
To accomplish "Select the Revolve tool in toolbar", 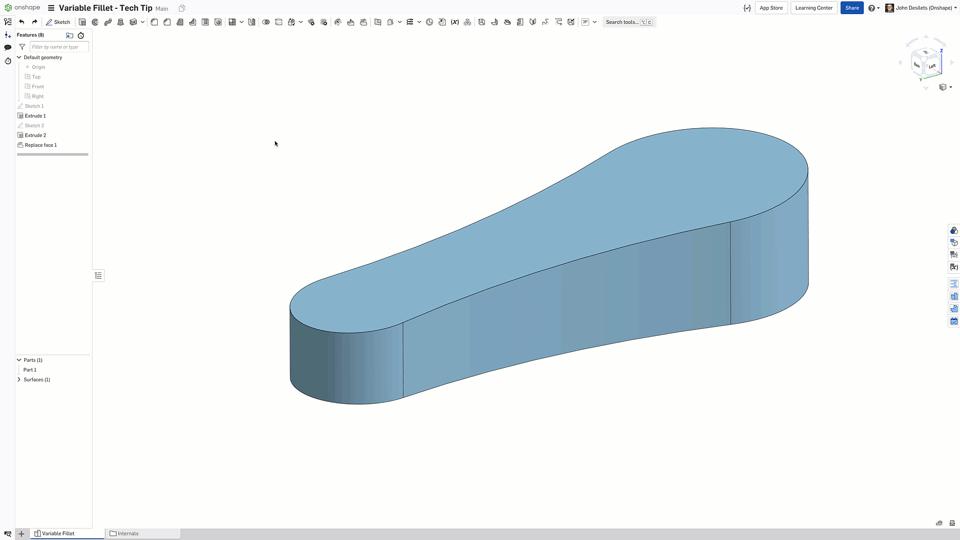I will 95,22.
